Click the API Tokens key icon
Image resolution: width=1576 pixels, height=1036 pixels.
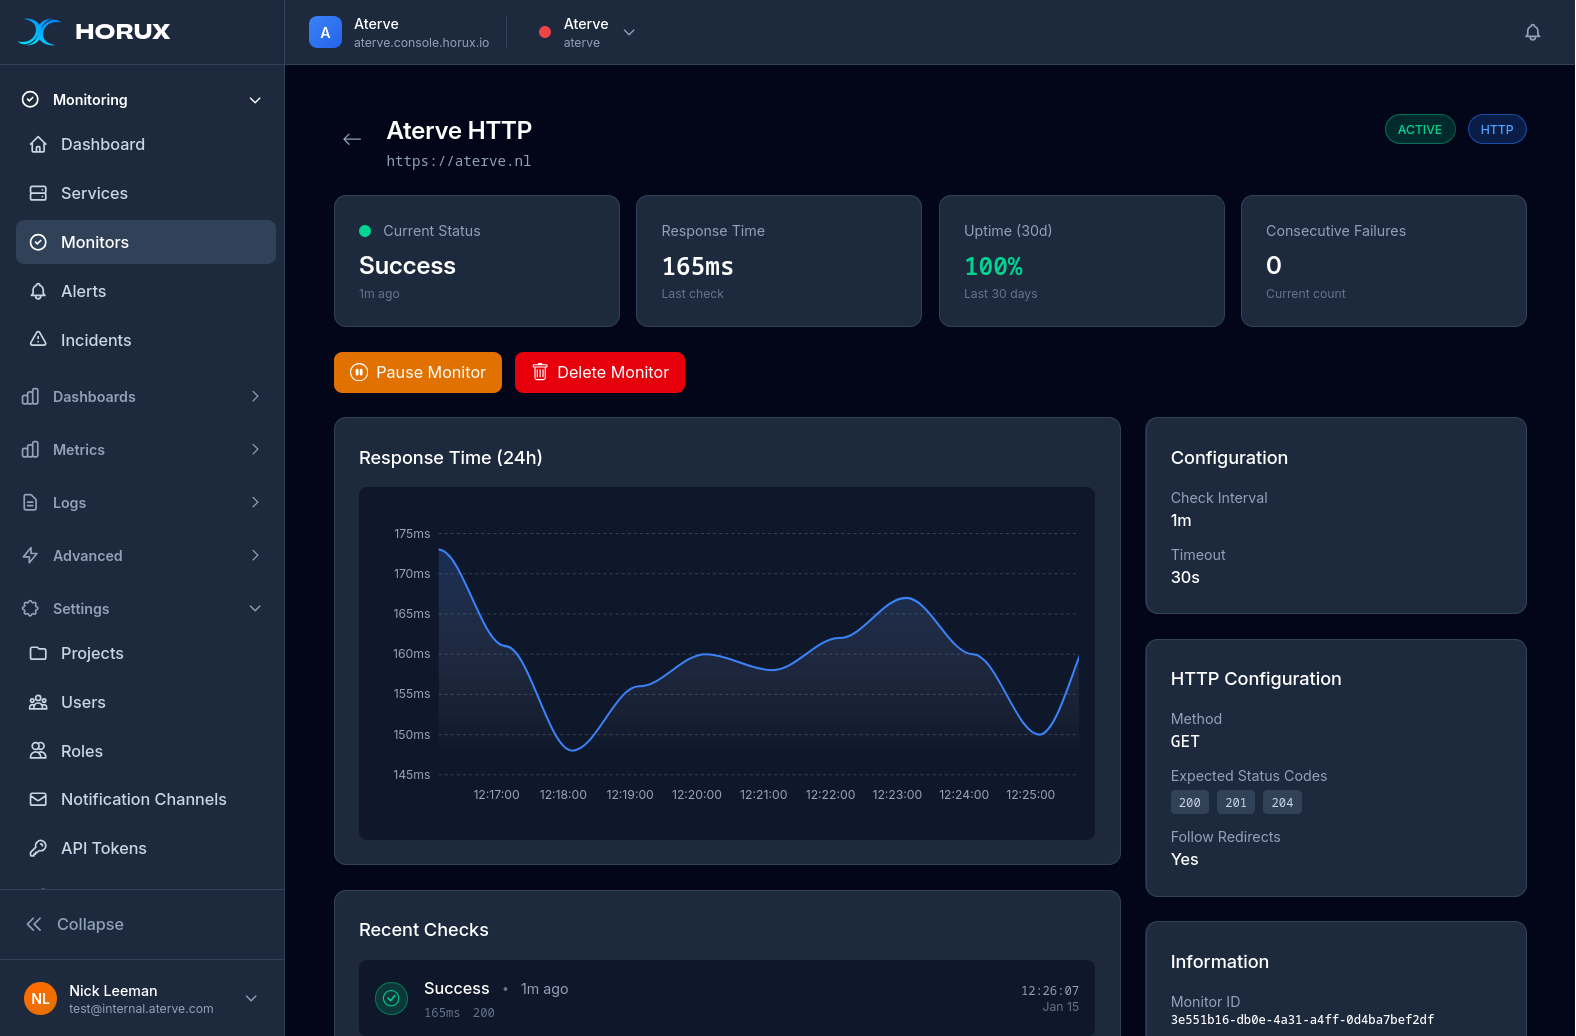38,848
